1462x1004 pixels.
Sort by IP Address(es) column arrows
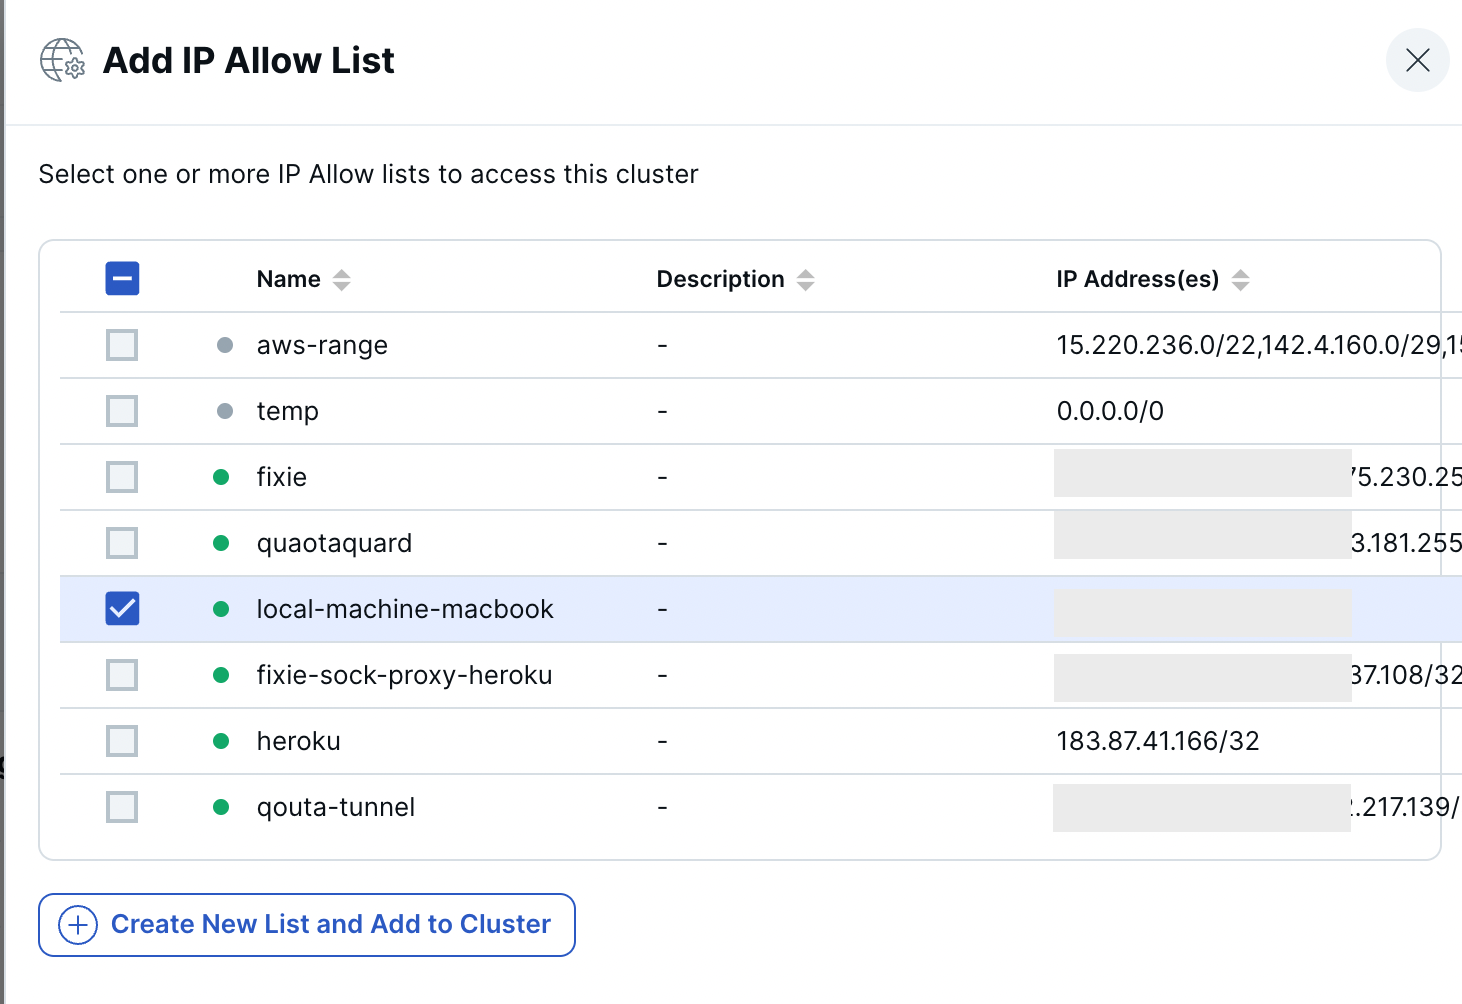pos(1240,280)
